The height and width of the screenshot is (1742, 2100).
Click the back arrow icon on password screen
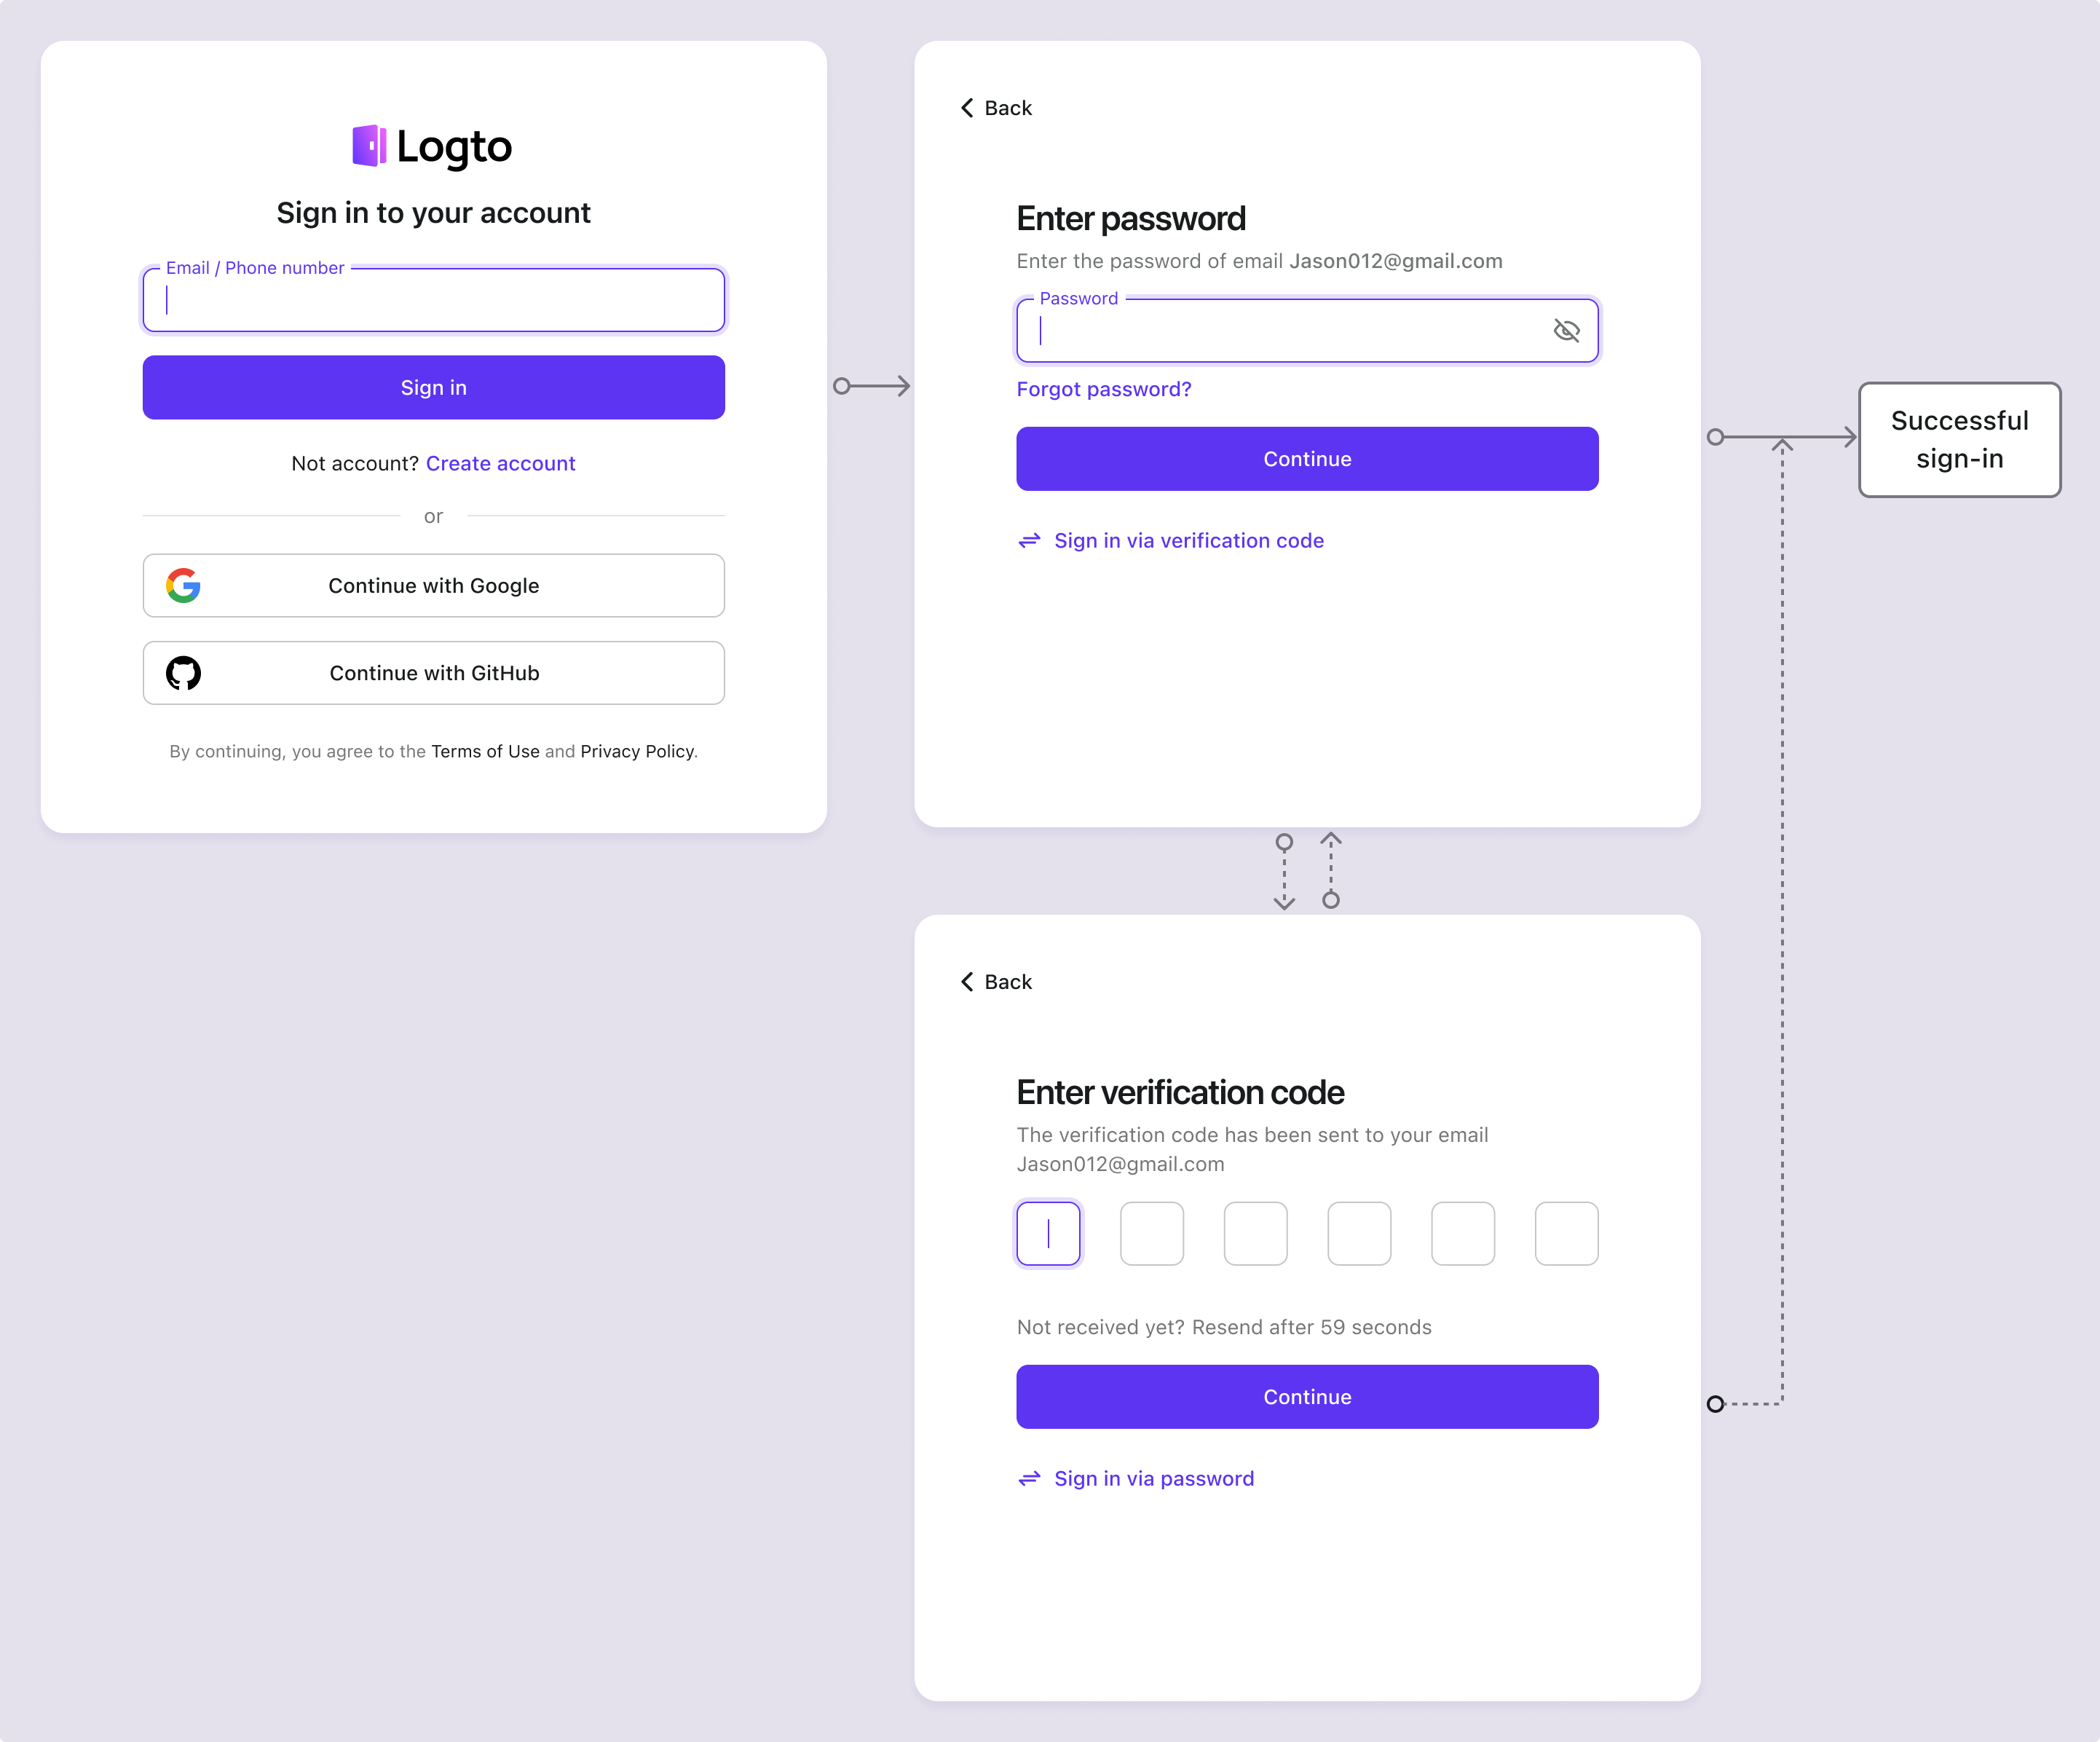(x=968, y=108)
